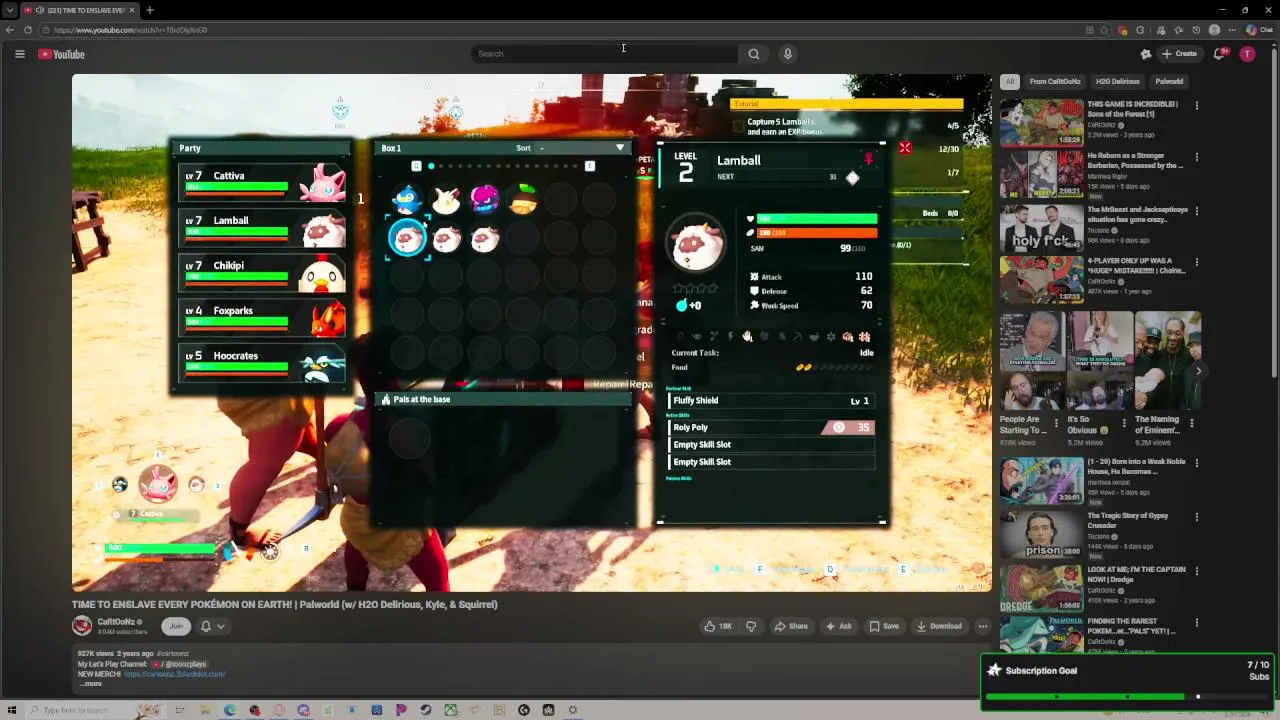Open the CaRtOoNz channel avatar
1280x720 pixels.
click(x=82, y=626)
